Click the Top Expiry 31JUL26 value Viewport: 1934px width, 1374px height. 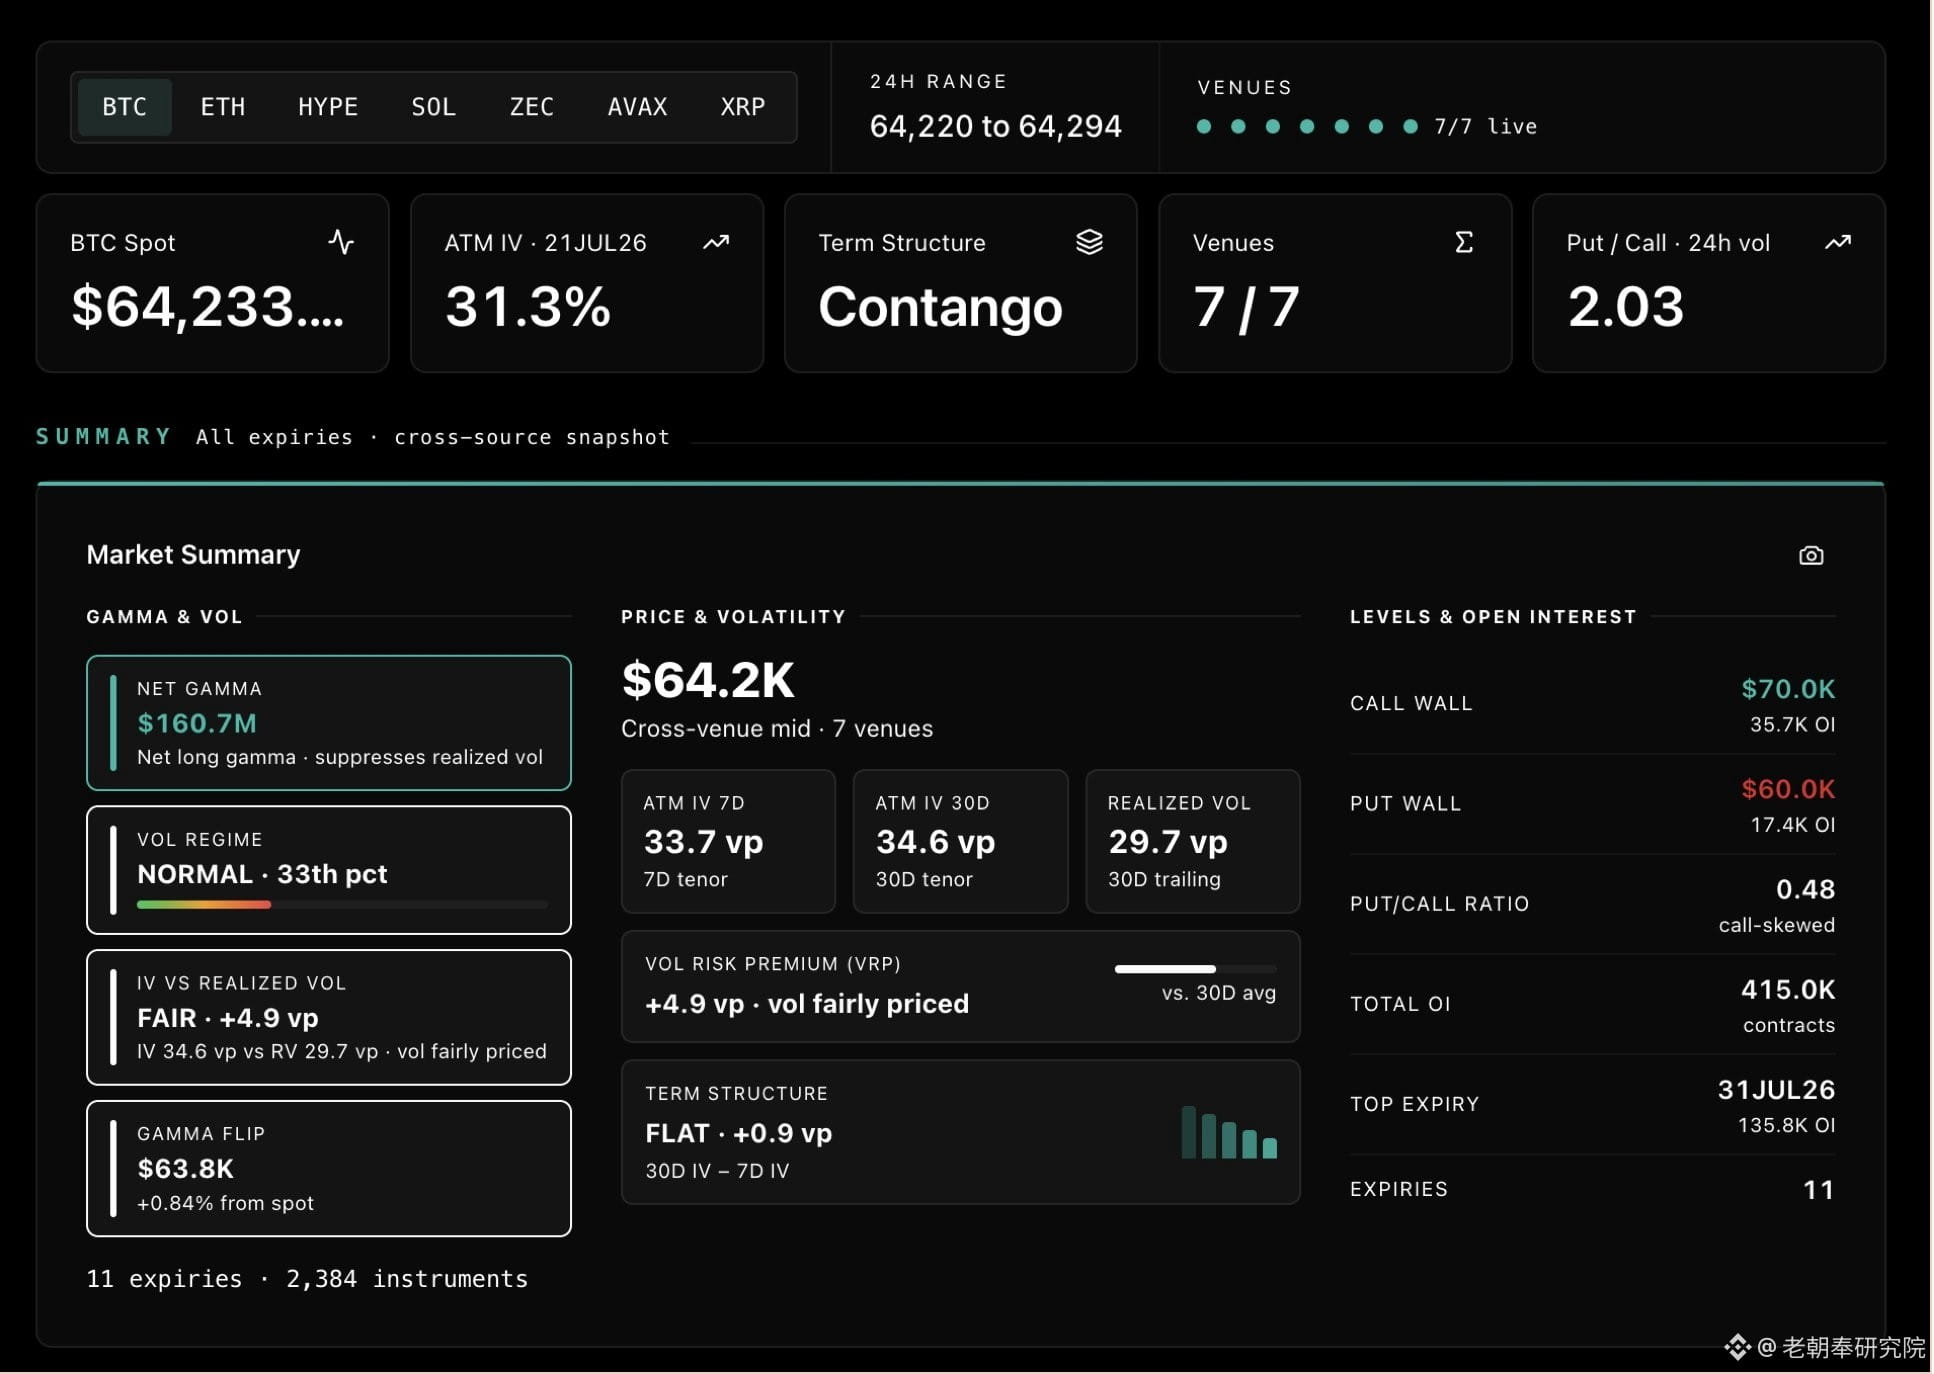click(x=1776, y=1089)
